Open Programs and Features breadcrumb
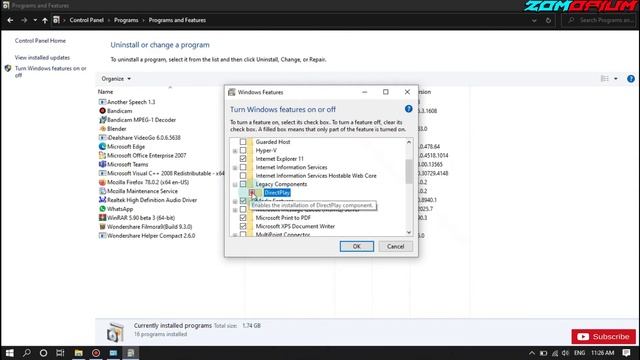Image resolution: width=640 pixels, height=360 pixels. pyautogui.click(x=177, y=20)
